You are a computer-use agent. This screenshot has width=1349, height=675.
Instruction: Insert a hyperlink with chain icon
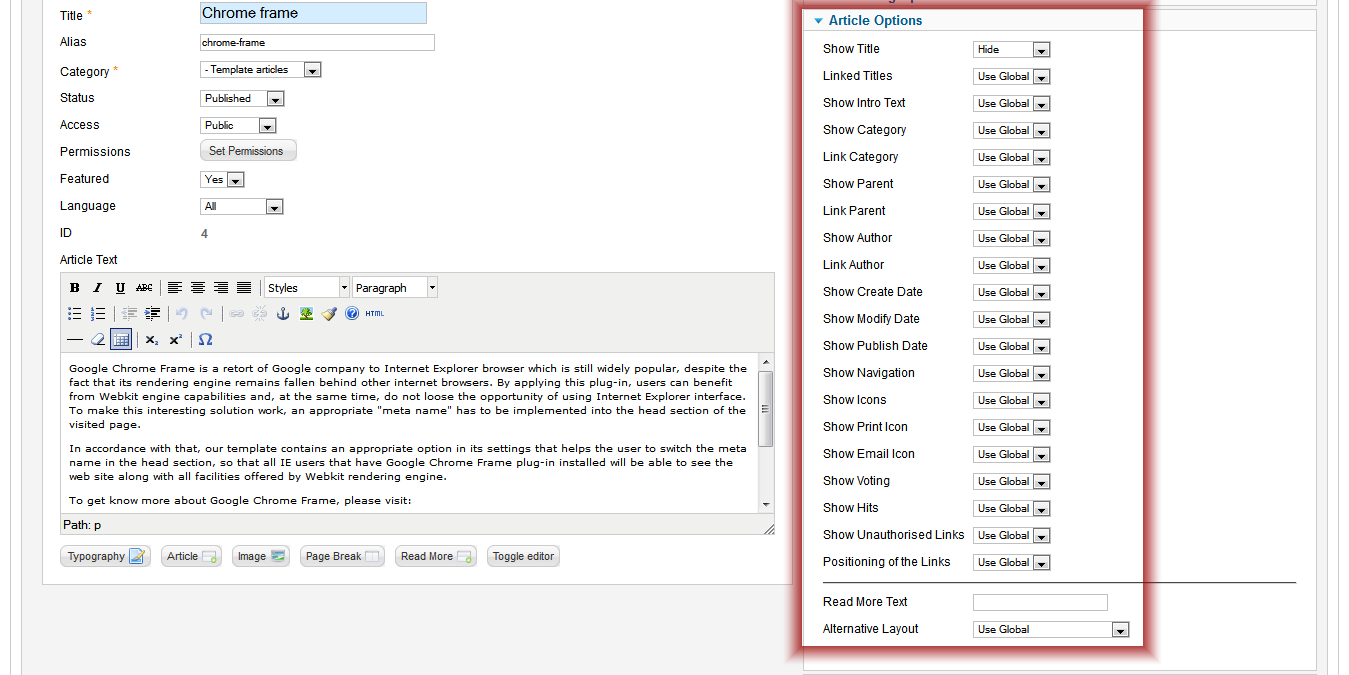237,314
